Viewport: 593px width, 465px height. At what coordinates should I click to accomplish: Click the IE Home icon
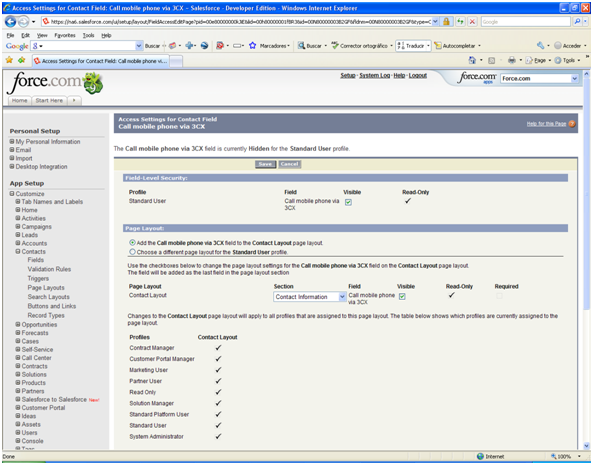coord(472,60)
